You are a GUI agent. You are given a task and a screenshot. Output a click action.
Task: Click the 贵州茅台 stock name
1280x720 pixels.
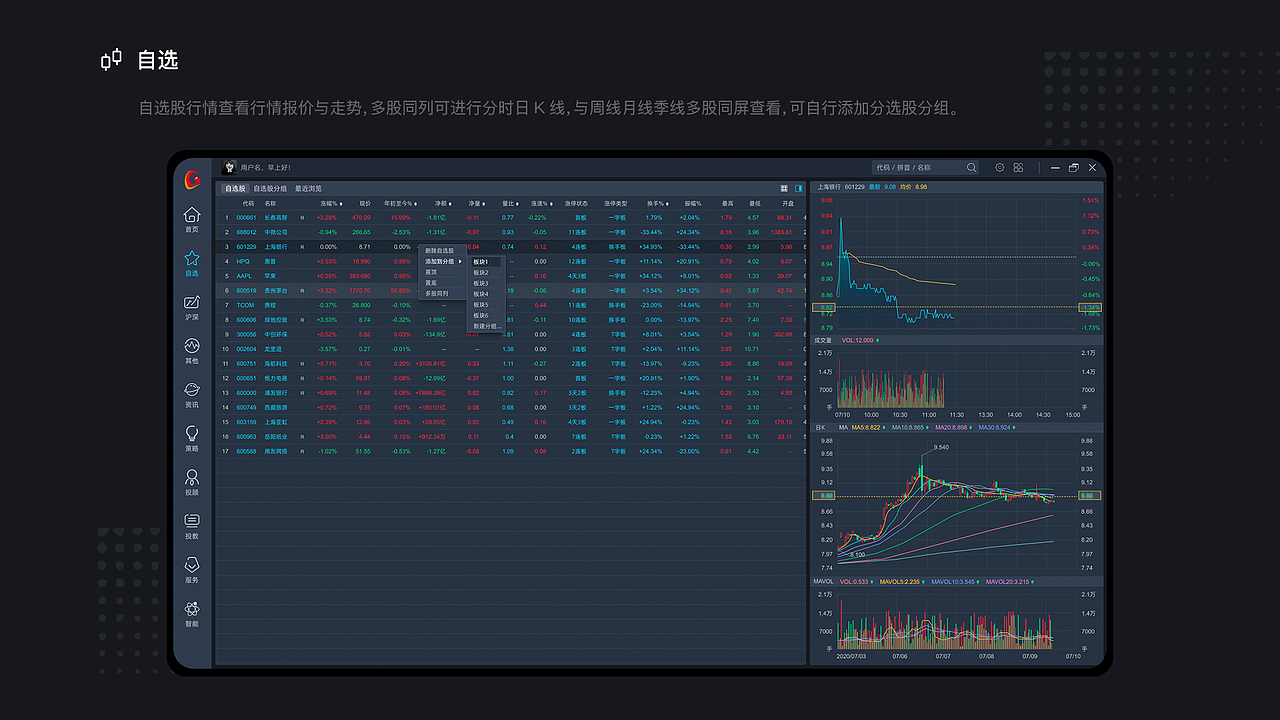pos(276,291)
